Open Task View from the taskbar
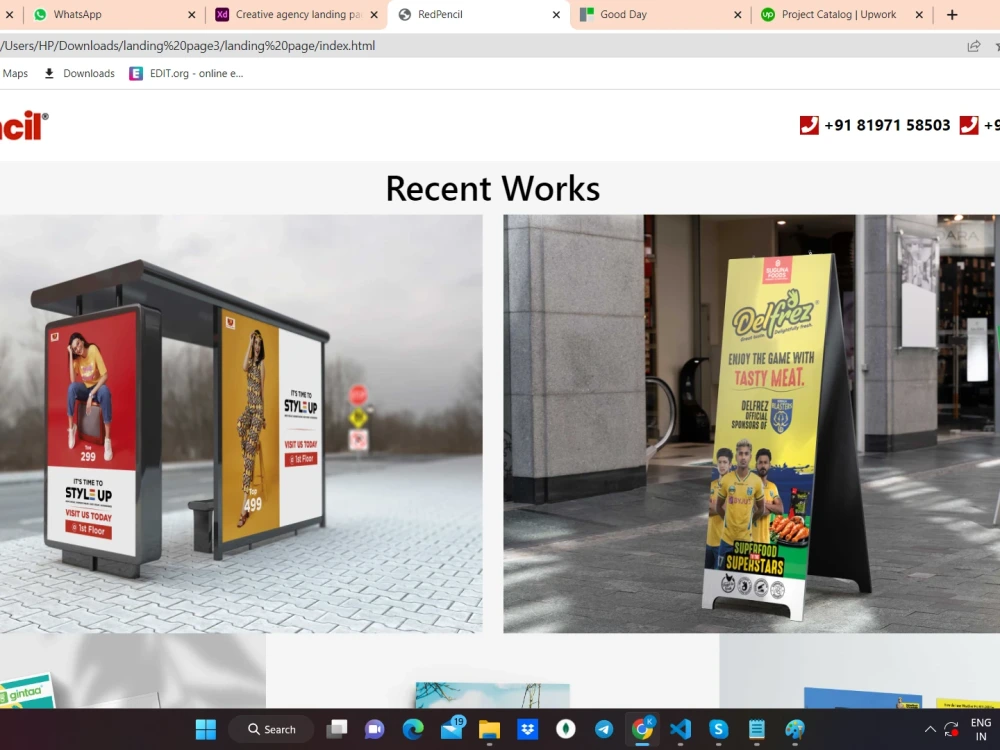Screen dimensions: 1000x750 click(337, 729)
